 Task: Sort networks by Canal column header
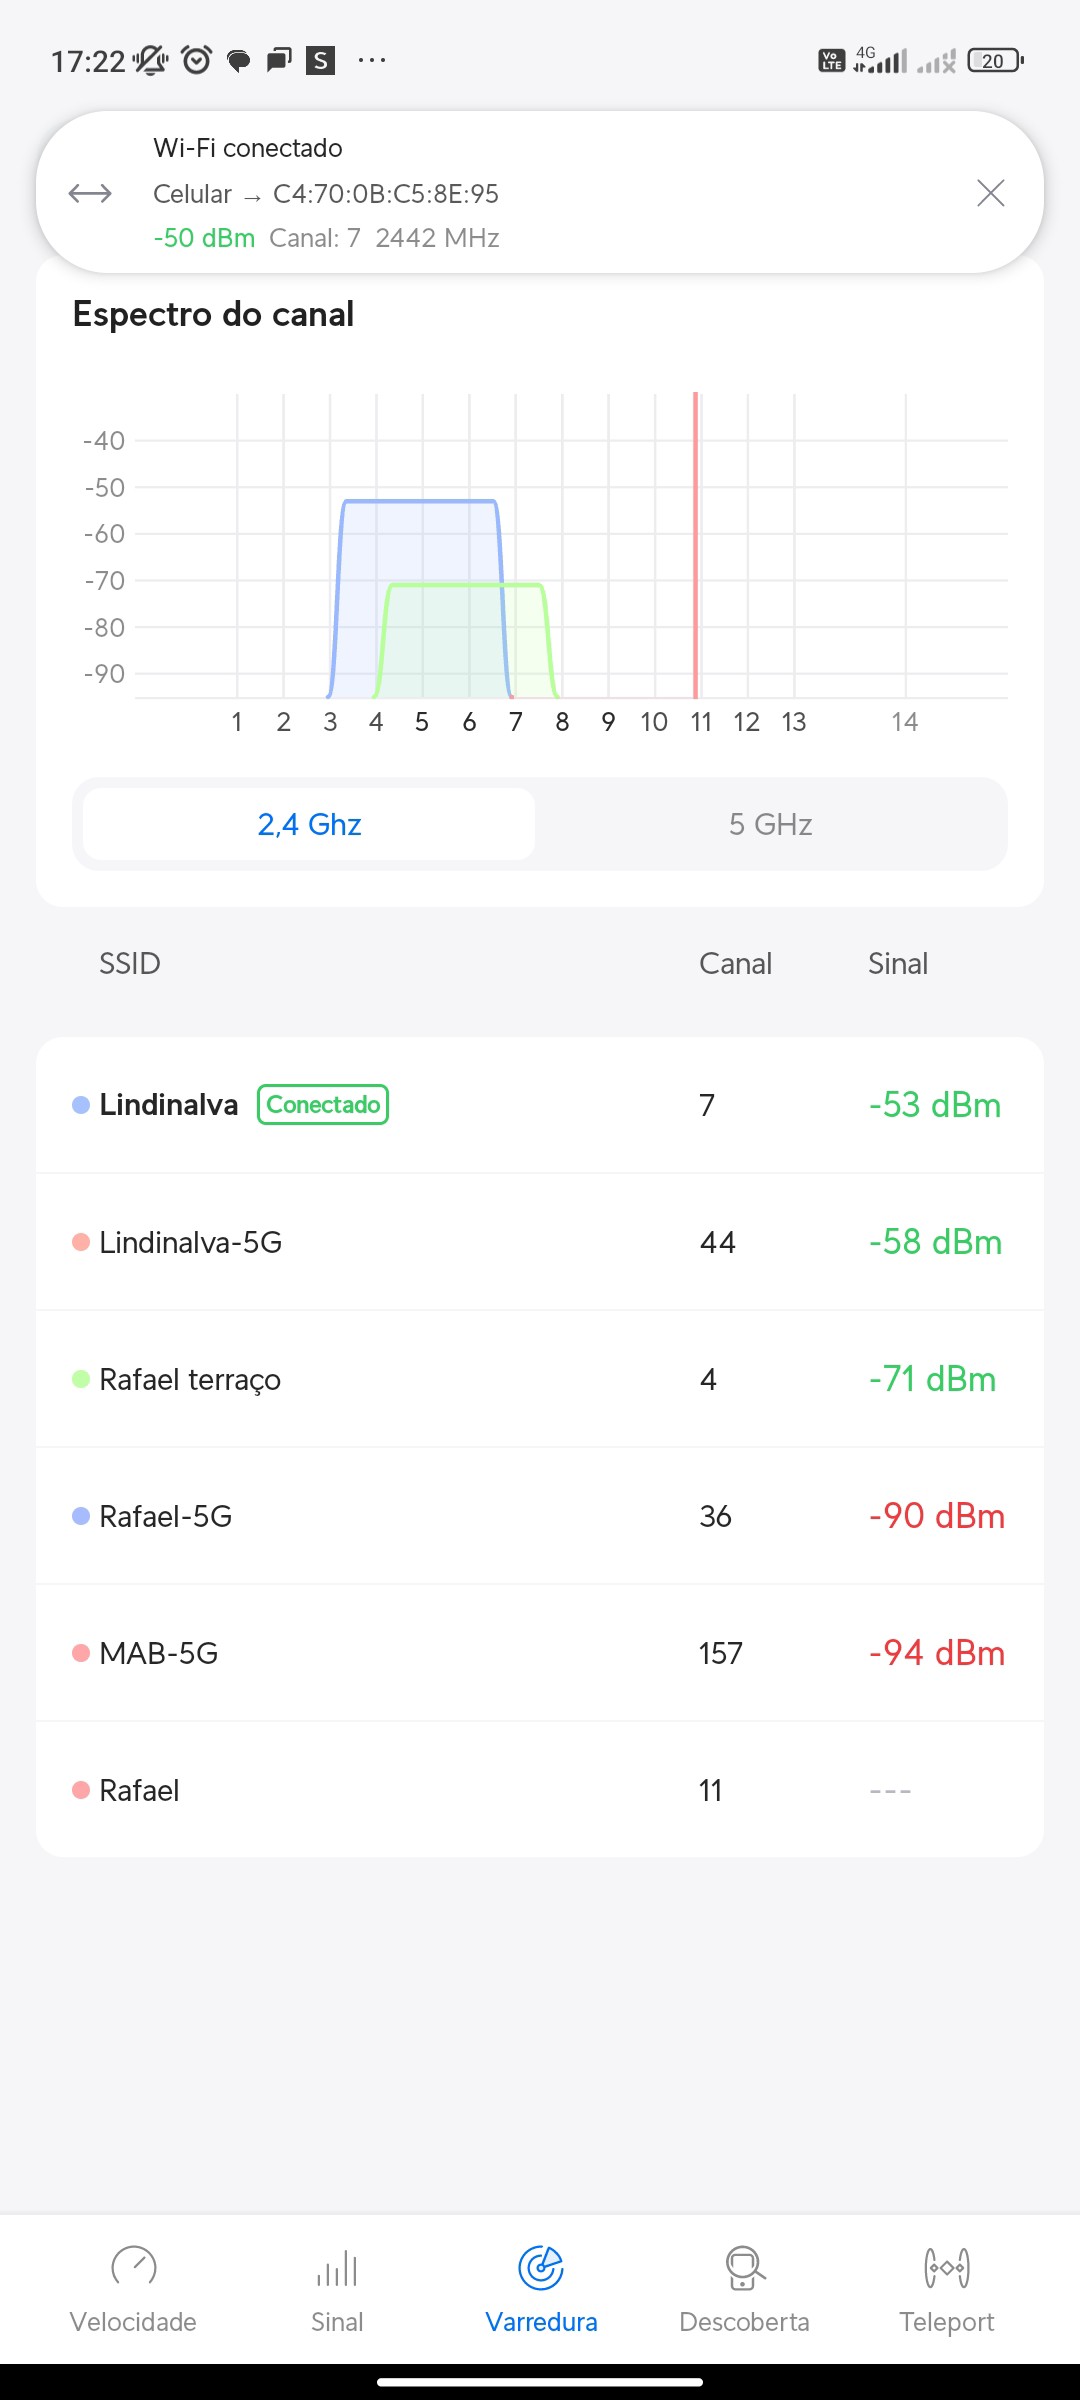(x=735, y=964)
